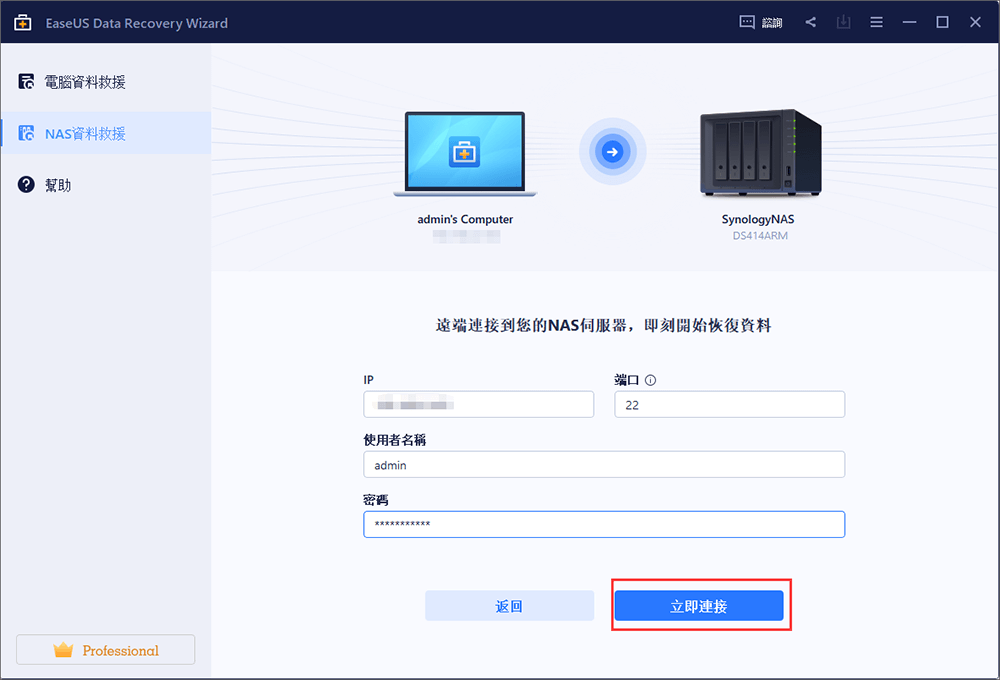Click the crown icon on Professional button
This screenshot has width=1000, height=680.
pos(63,650)
